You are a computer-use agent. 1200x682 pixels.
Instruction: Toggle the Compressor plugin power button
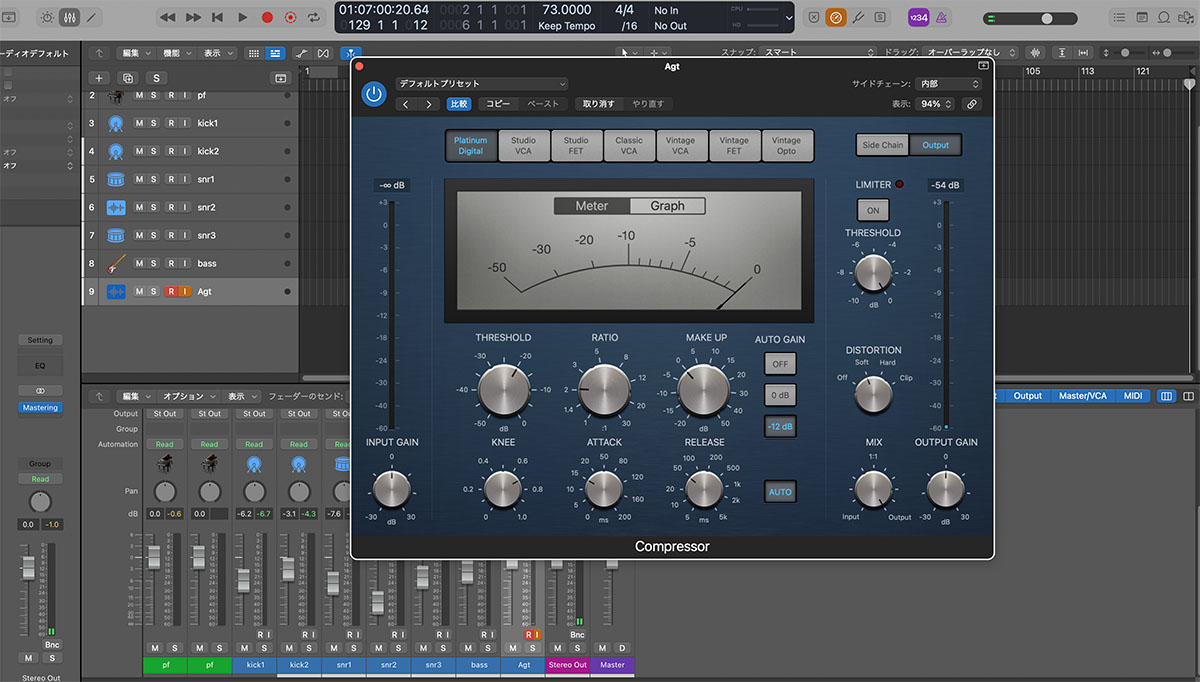click(x=373, y=94)
